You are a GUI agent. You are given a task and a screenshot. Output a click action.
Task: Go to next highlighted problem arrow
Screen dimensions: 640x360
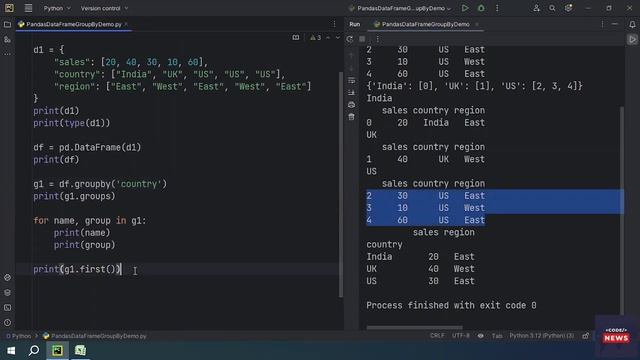pyautogui.click(x=338, y=38)
